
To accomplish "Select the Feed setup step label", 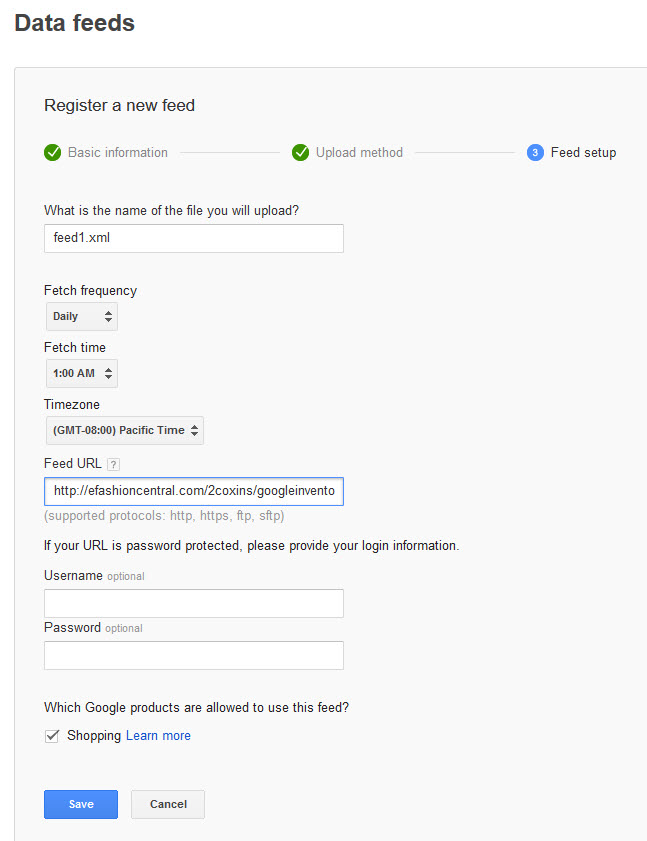I will point(583,152).
